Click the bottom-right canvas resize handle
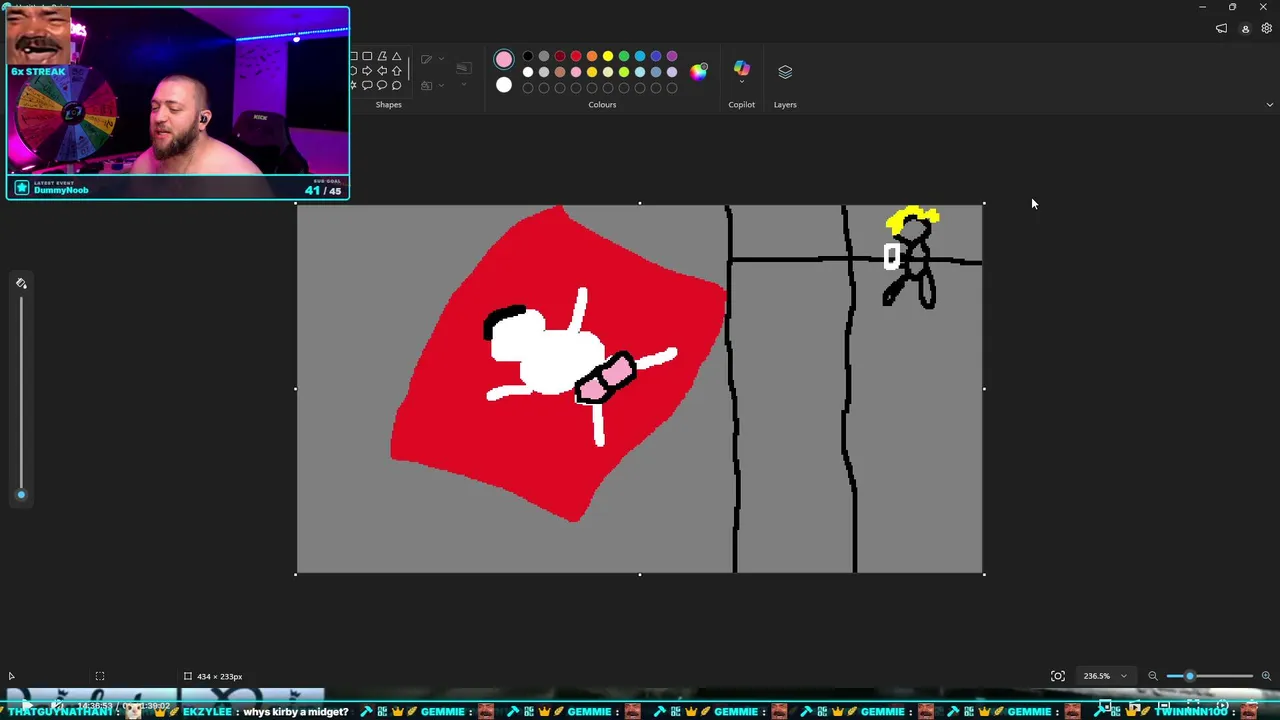The image size is (1280, 720). click(984, 574)
